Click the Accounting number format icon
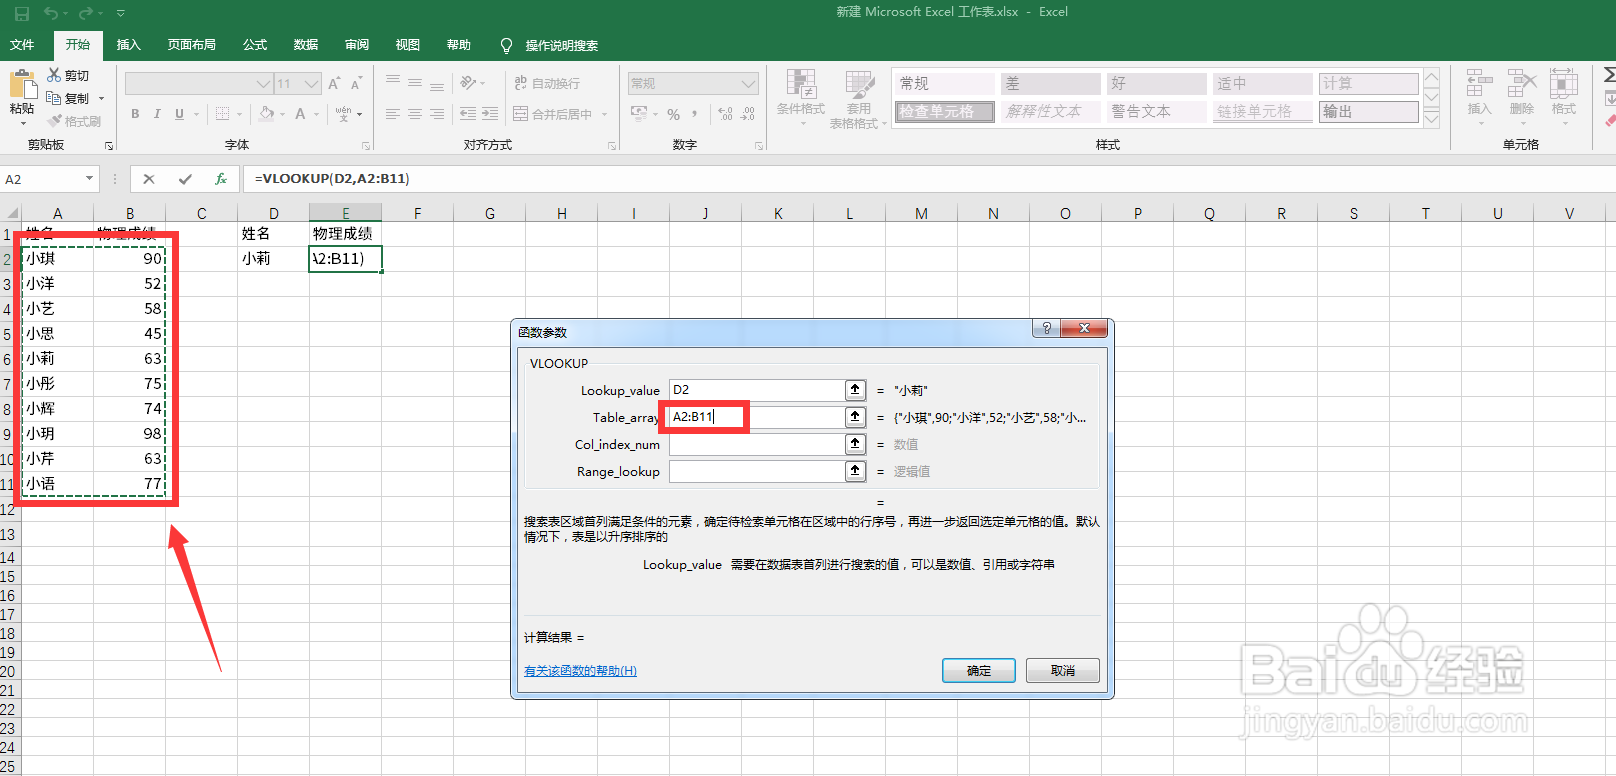The height and width of the screenshot is (776, 1616). point(639,114)
